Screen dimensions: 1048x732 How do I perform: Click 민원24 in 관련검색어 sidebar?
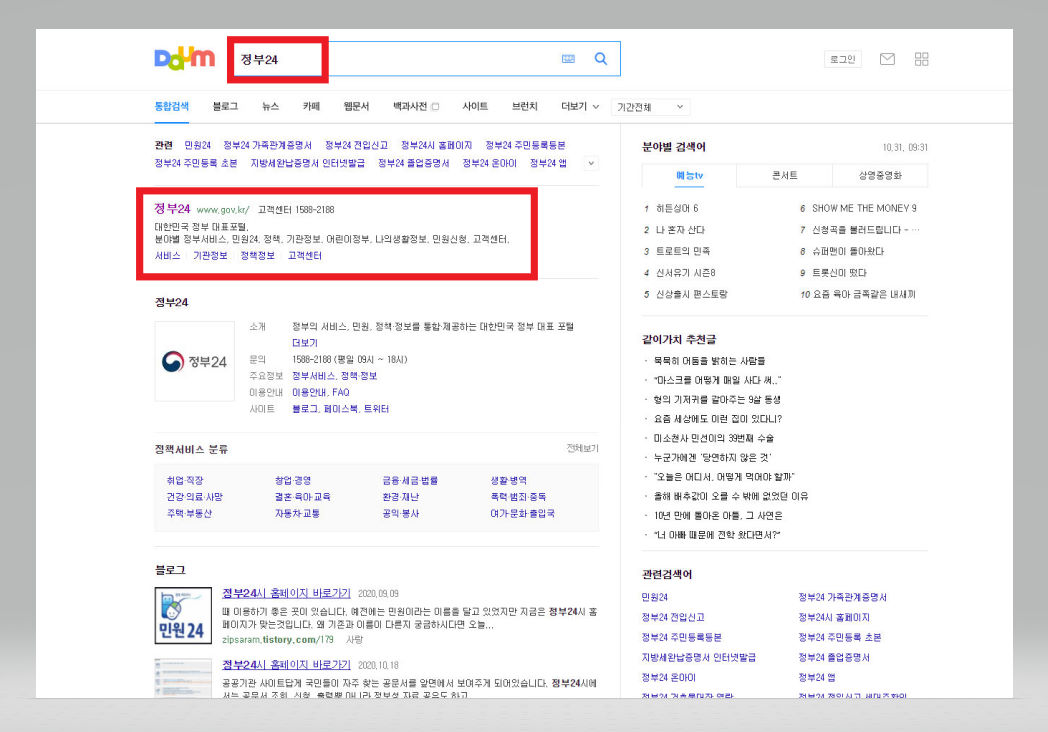coord(654,598)
